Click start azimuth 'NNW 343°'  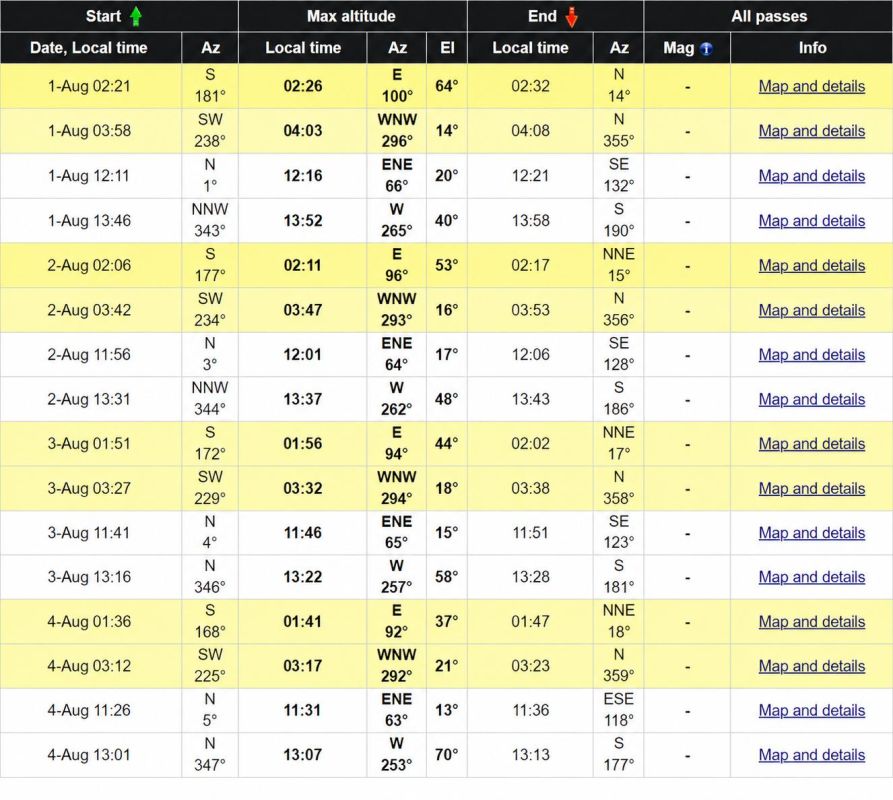pyautogui.click(x=210, y=220)
